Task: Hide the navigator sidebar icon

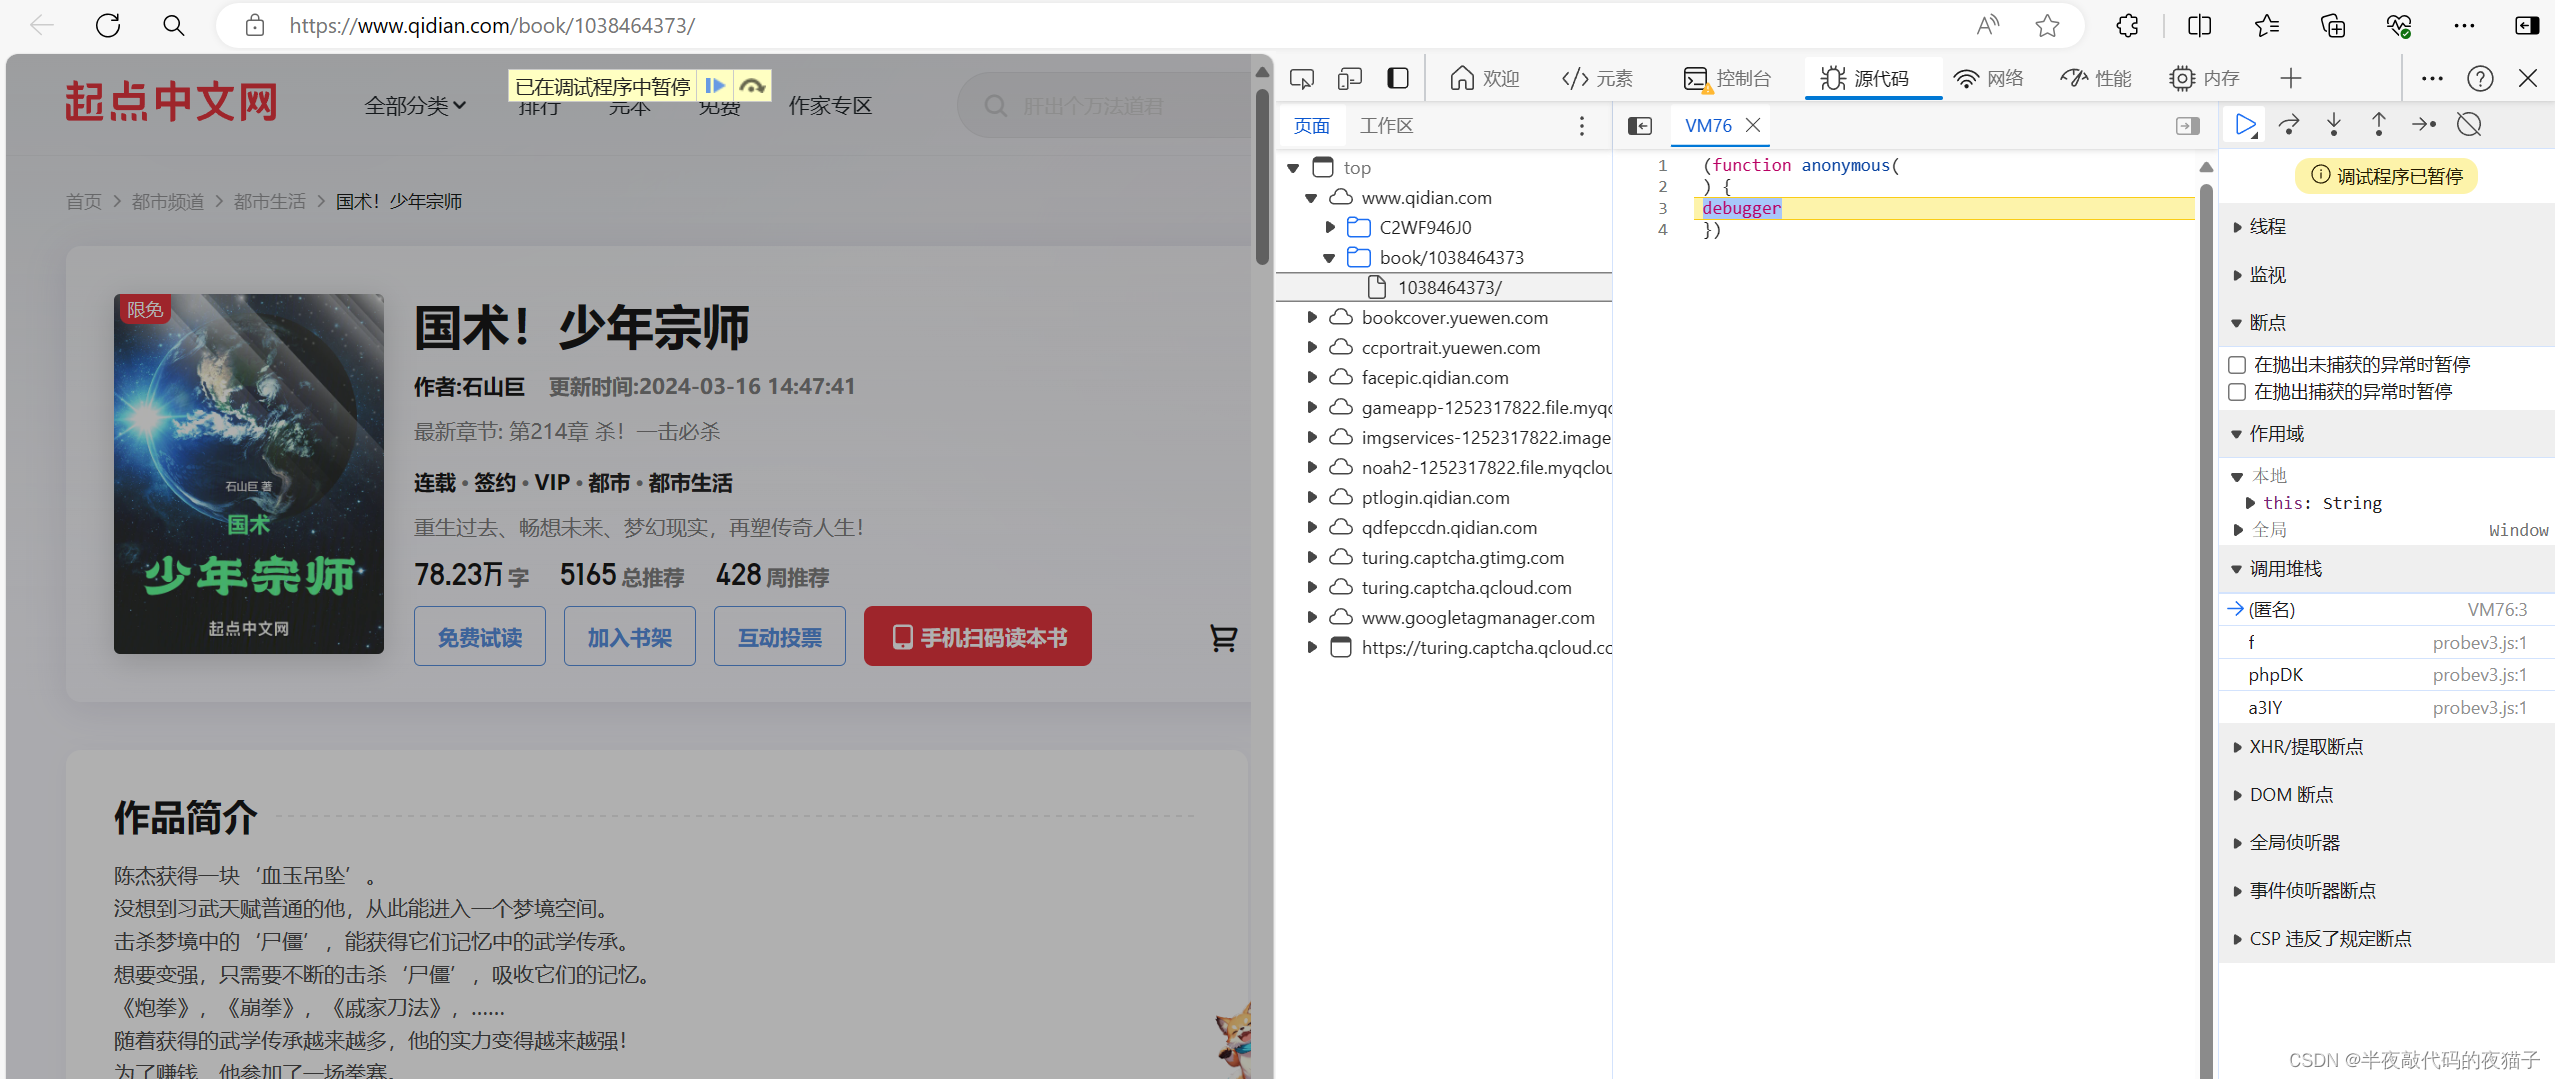Action: (x=1640, y=125)
